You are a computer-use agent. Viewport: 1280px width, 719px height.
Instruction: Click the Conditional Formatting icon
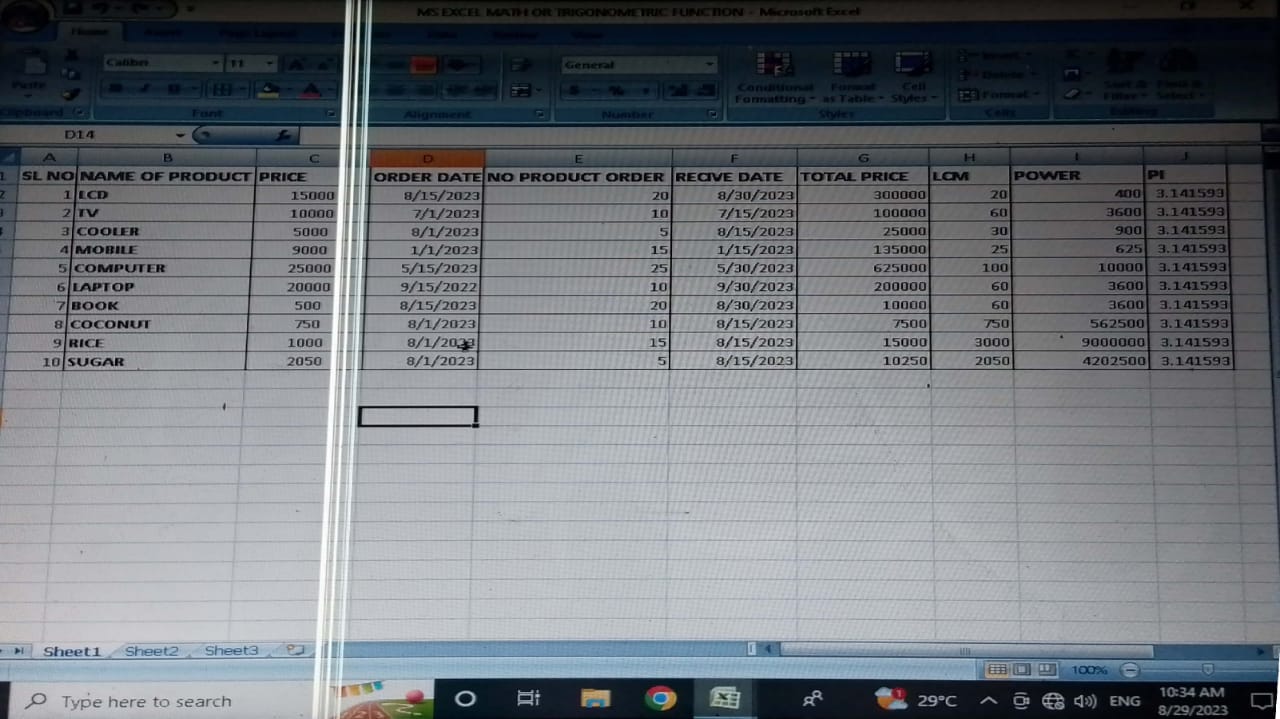coord(774,74)
